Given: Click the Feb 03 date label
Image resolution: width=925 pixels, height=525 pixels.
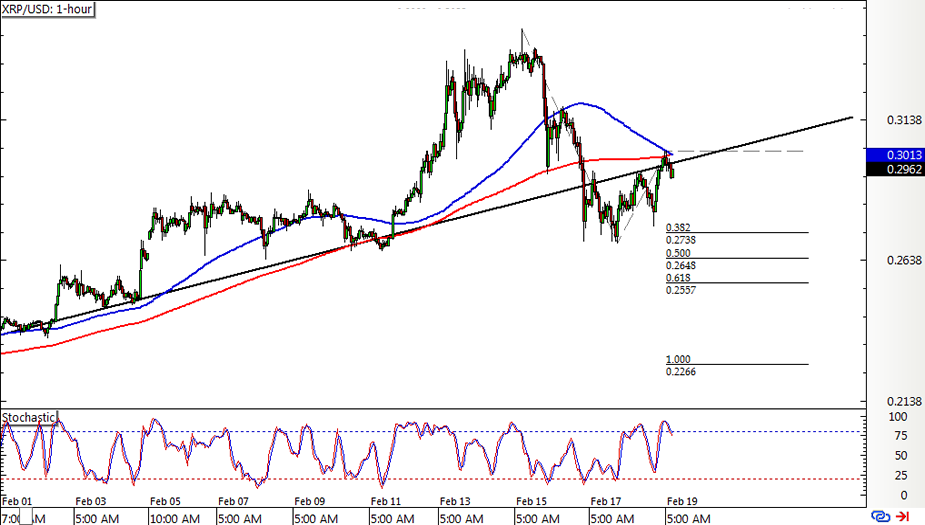Looking at the screenshot, I should pos(91,501).
